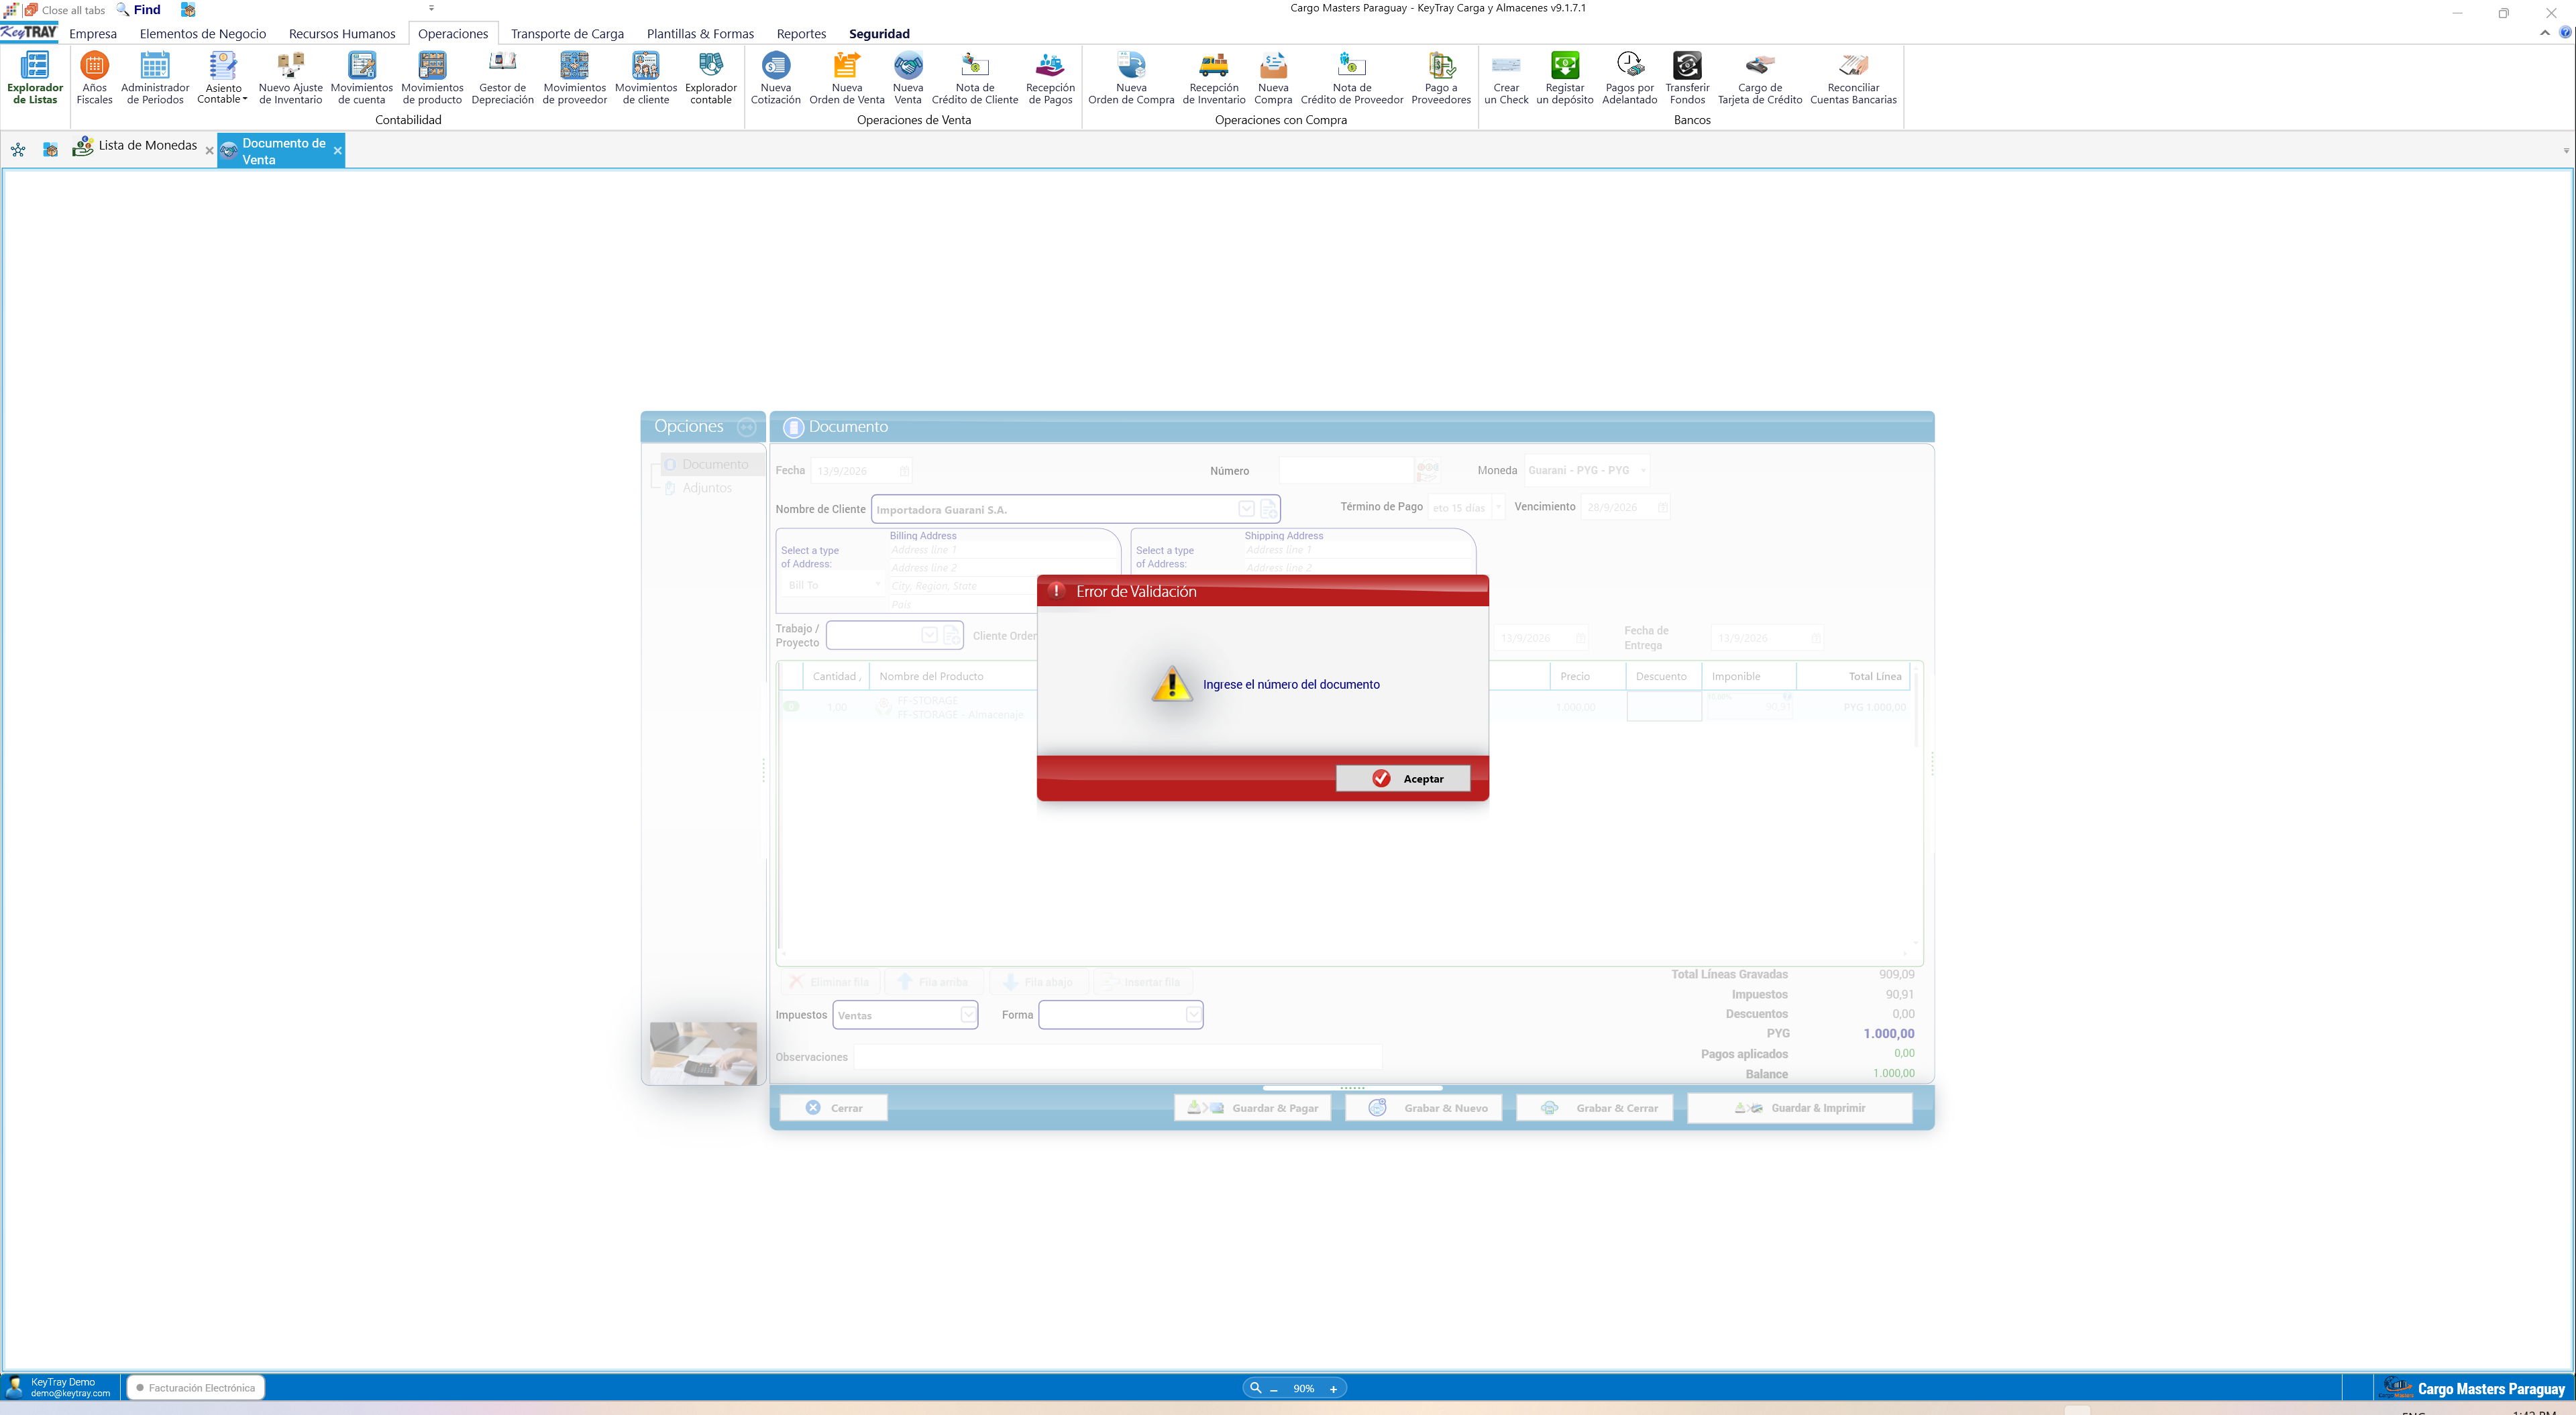Open Gestor de Depreciación

coord(502,78)
